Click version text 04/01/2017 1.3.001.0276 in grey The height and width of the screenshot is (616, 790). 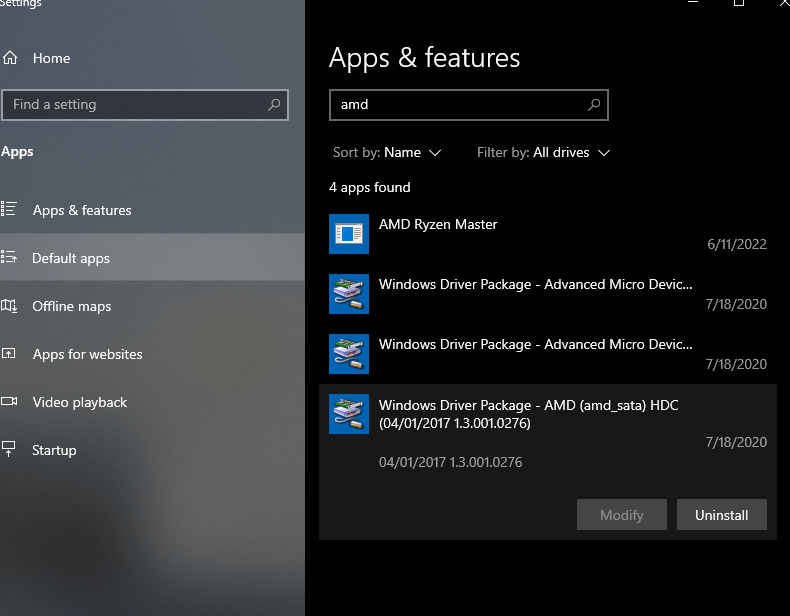tap(450, 462)
